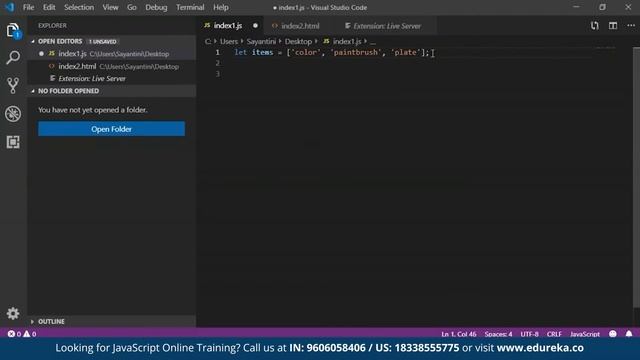Viewport: 640px width, 360px height.
Task: Click Sayantini in the breadcrumb path
Action: [261, 41]
